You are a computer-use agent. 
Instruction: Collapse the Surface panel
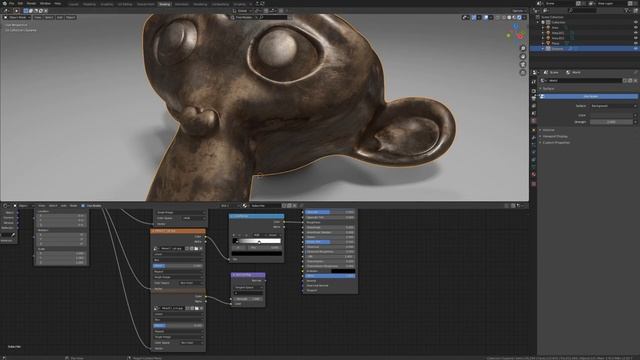tap(548, 89)
